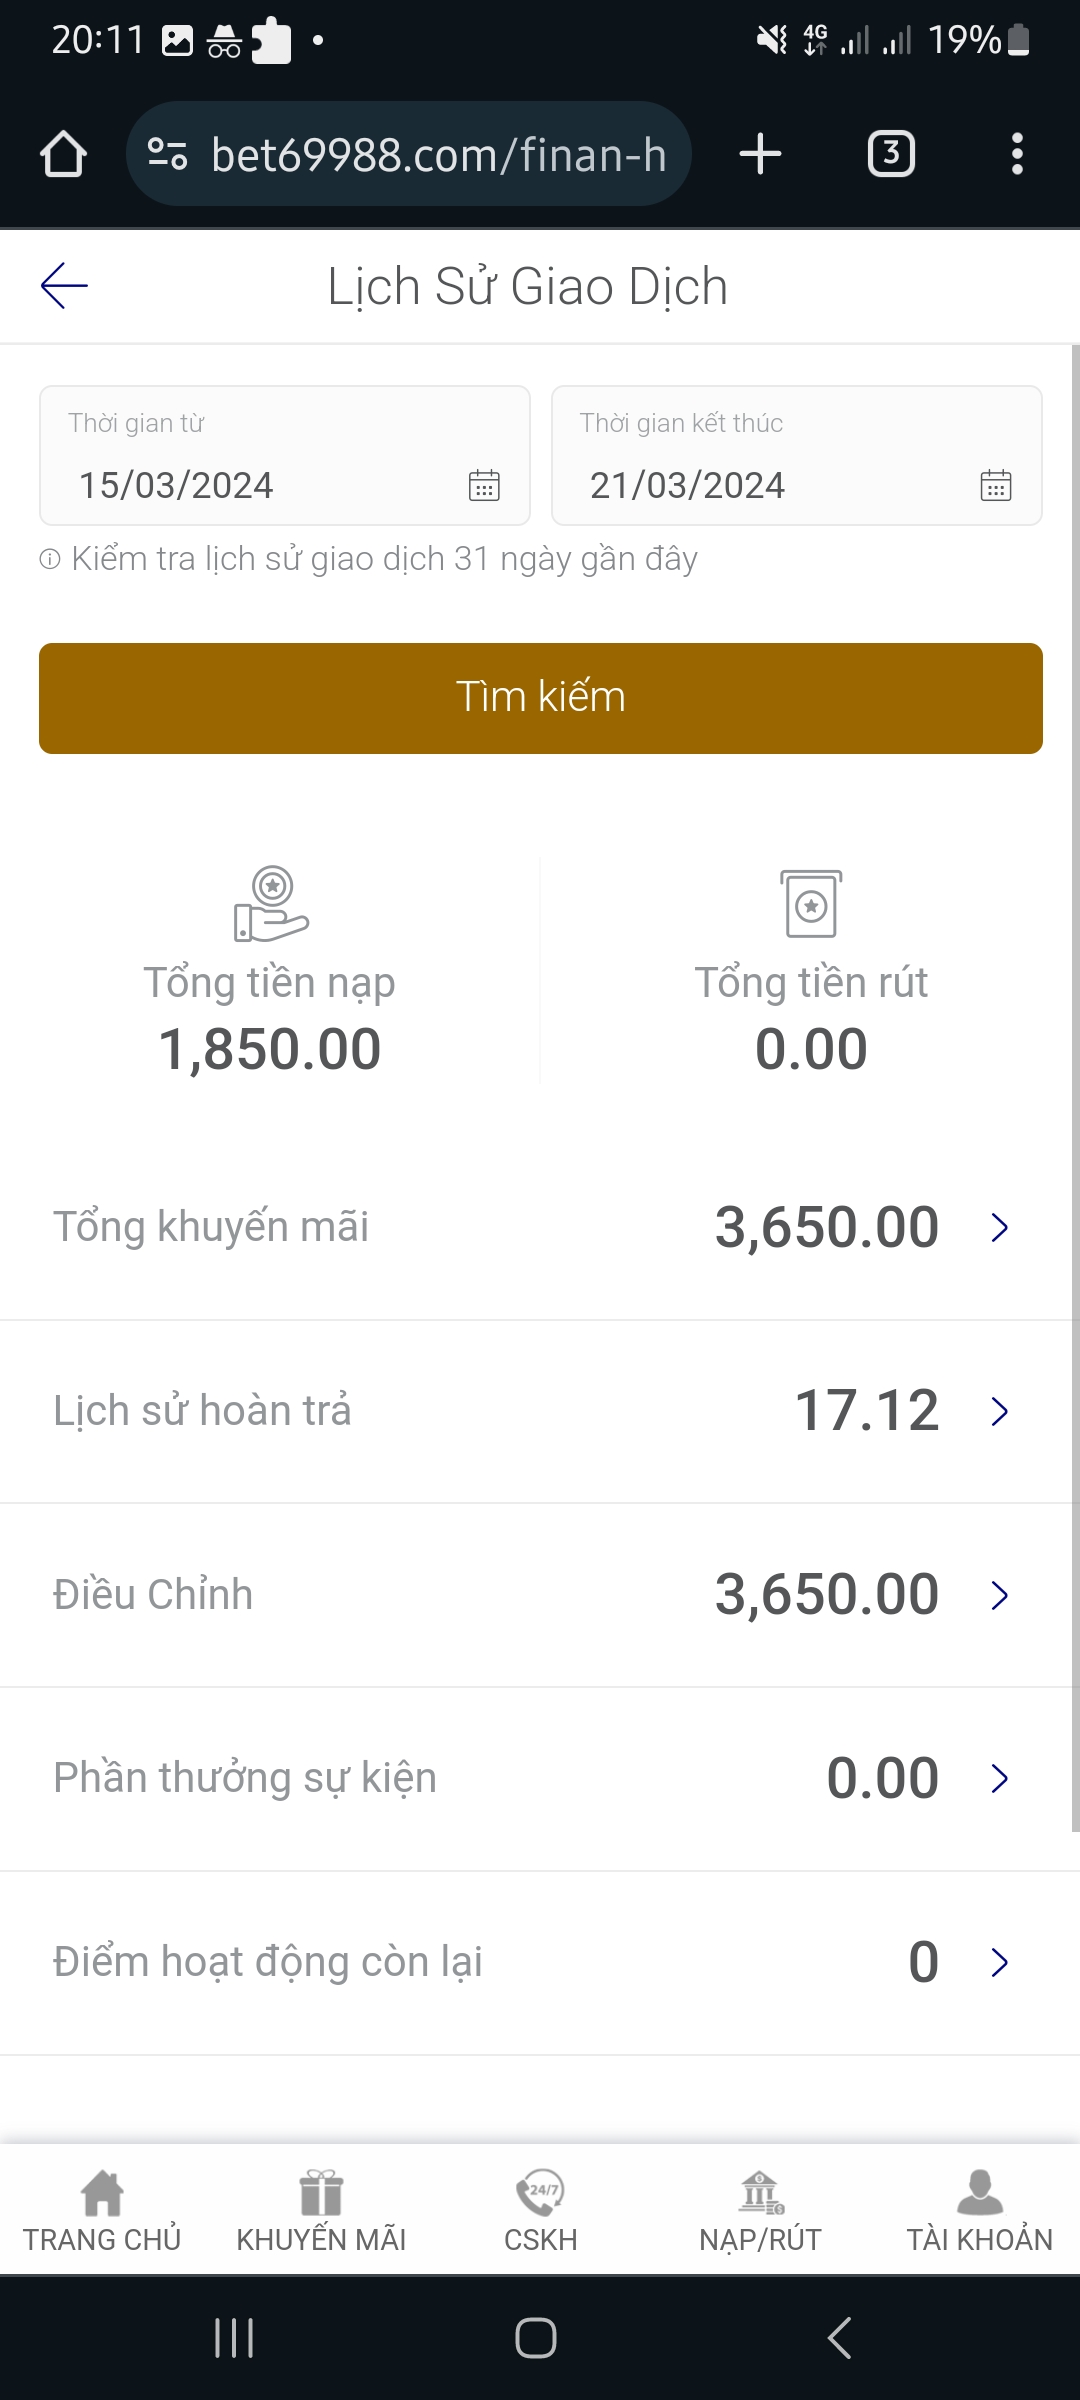Switch to the KHUYẾN MÃI tab
The width and height of the screenshot is (1080, 2400).
click(321, 2212)
